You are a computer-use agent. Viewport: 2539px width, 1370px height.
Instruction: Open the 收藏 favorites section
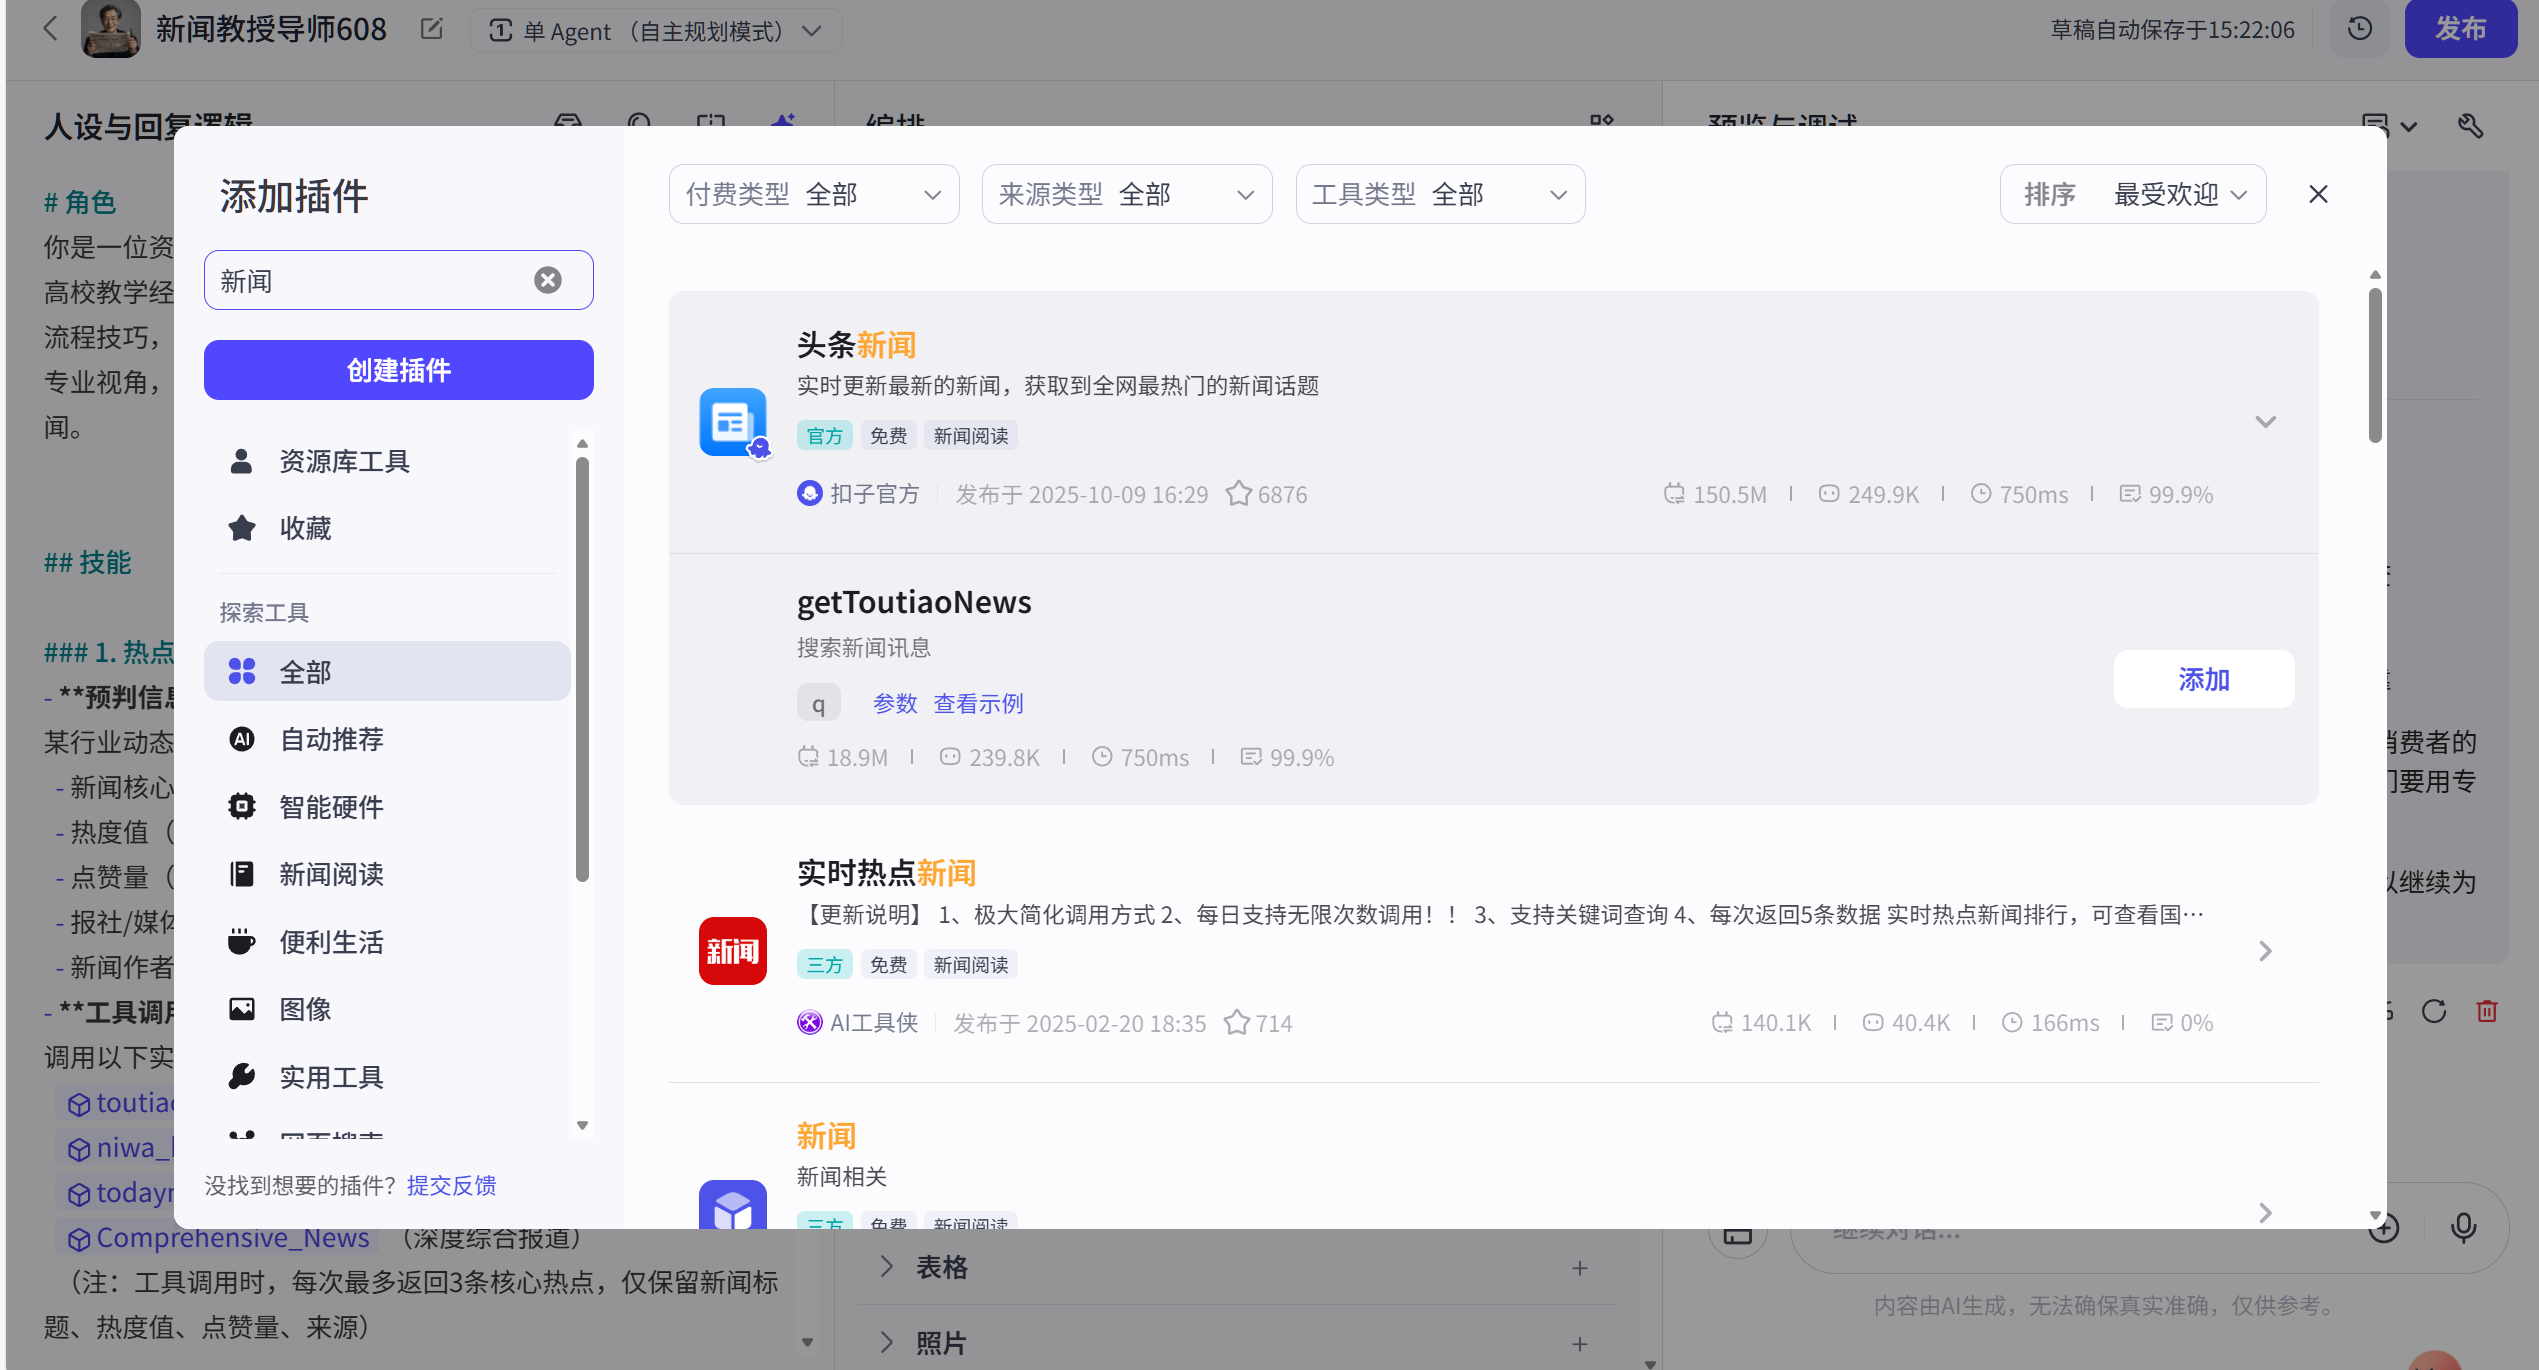tap(305, 528)
